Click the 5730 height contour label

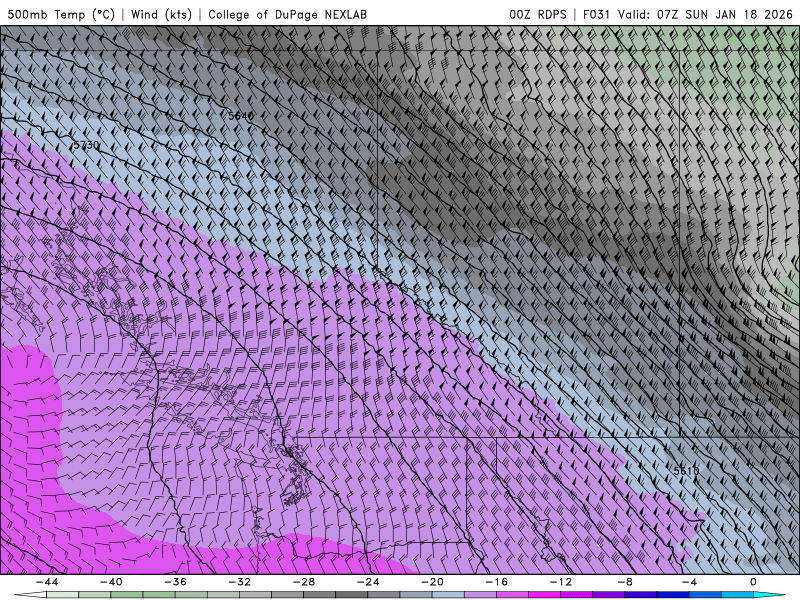[86, 145]
